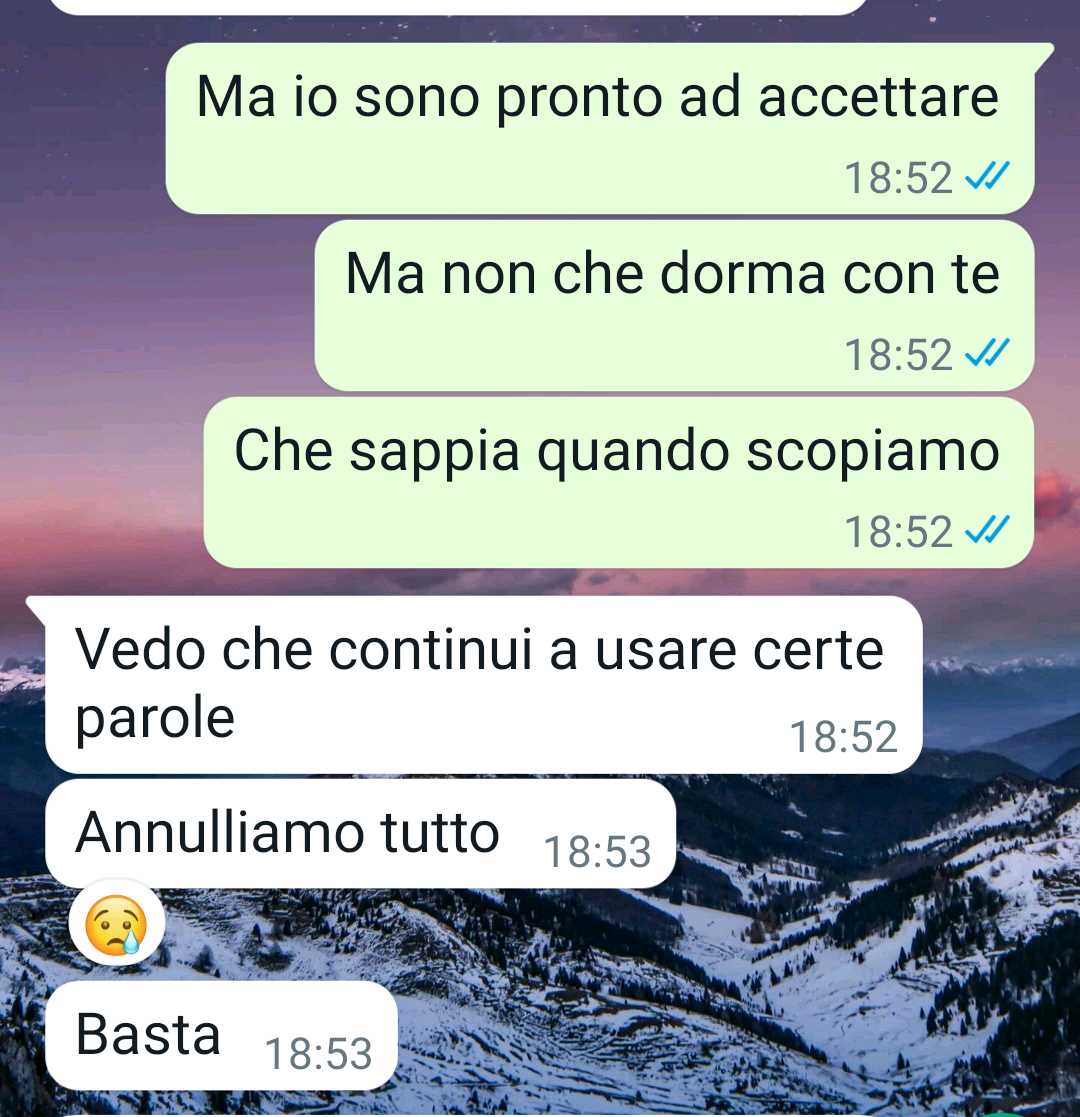Tap the 18:53 timestamp next to 'Annulliamo tutto'

click(597, 851)
